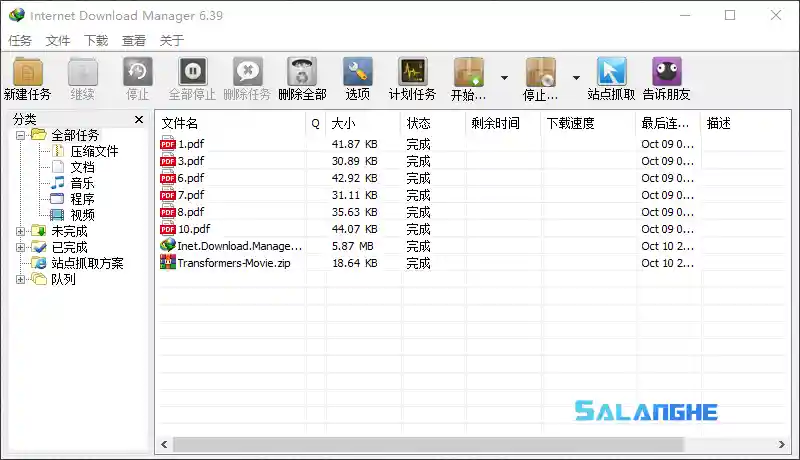This screenshot has height=460, width=800.
Task: Select 视频 category in tree
Action: tap(82, 215)
